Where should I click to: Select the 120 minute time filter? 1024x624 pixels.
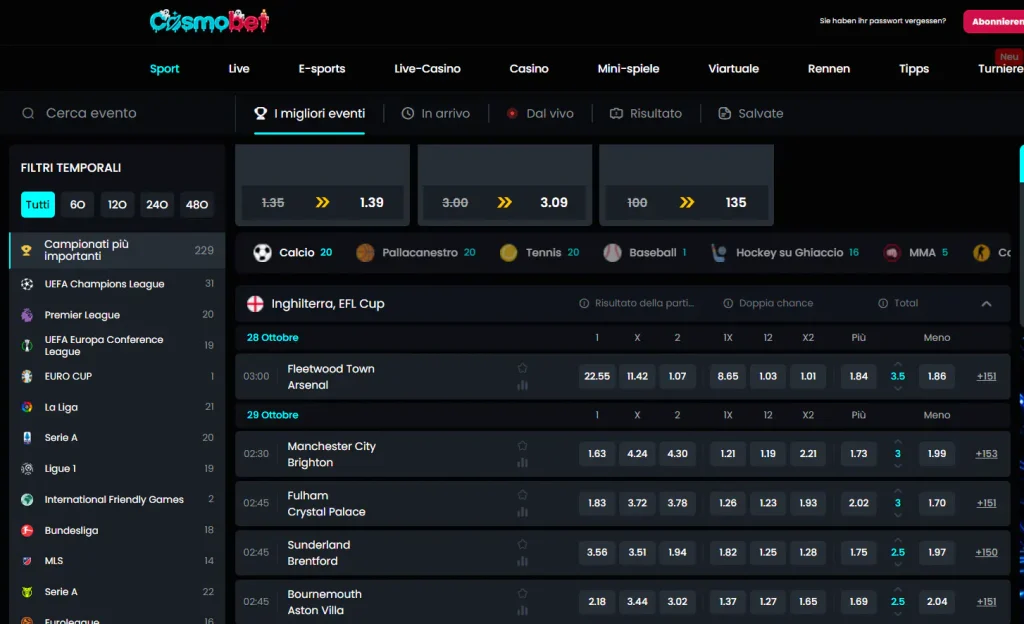[x=118, y=204]
